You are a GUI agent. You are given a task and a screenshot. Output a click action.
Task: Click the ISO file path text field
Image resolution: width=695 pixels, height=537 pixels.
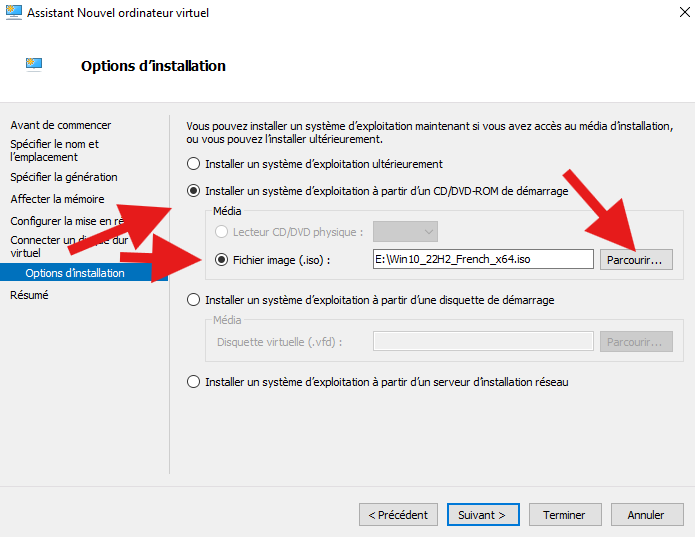482,259
